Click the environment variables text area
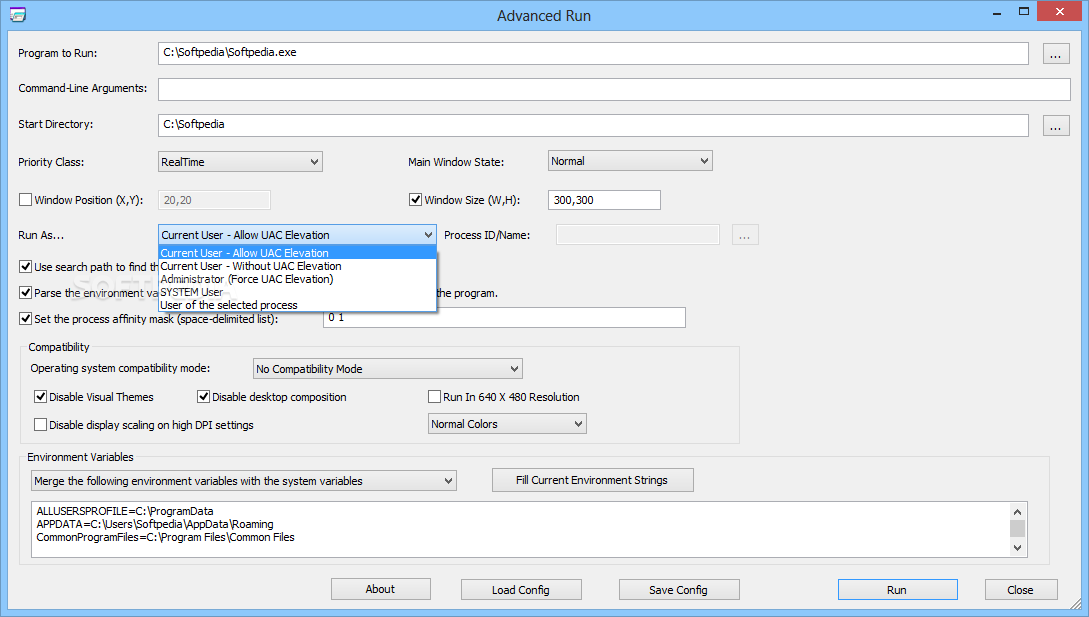 (x=520, y=529)
